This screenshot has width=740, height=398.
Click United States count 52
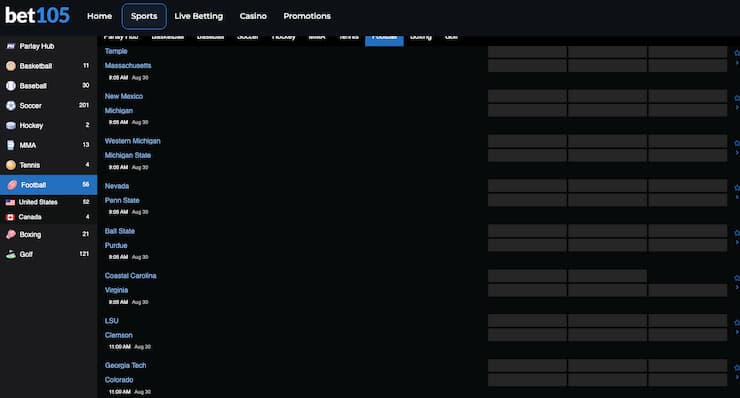pos(86,202)
